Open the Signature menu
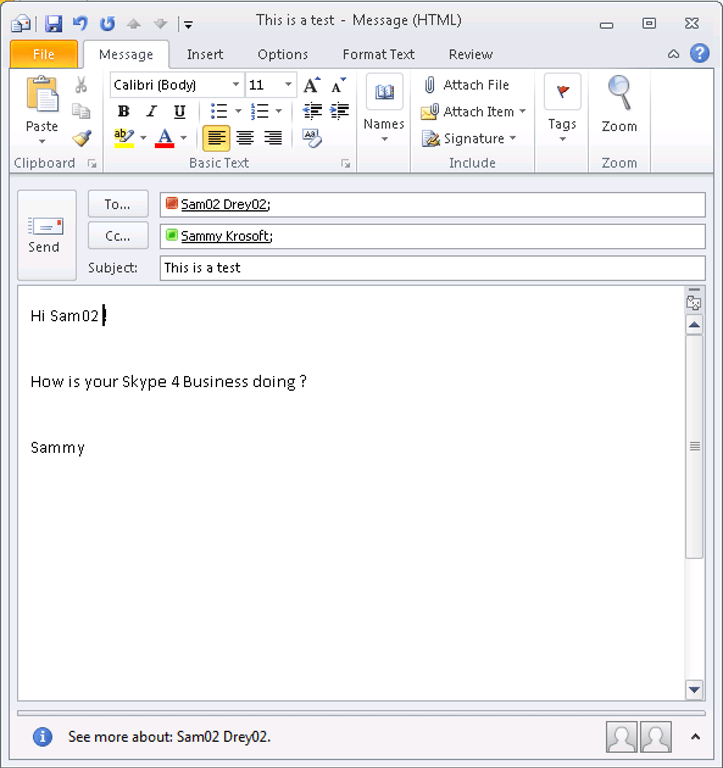 tap(469, 139)
